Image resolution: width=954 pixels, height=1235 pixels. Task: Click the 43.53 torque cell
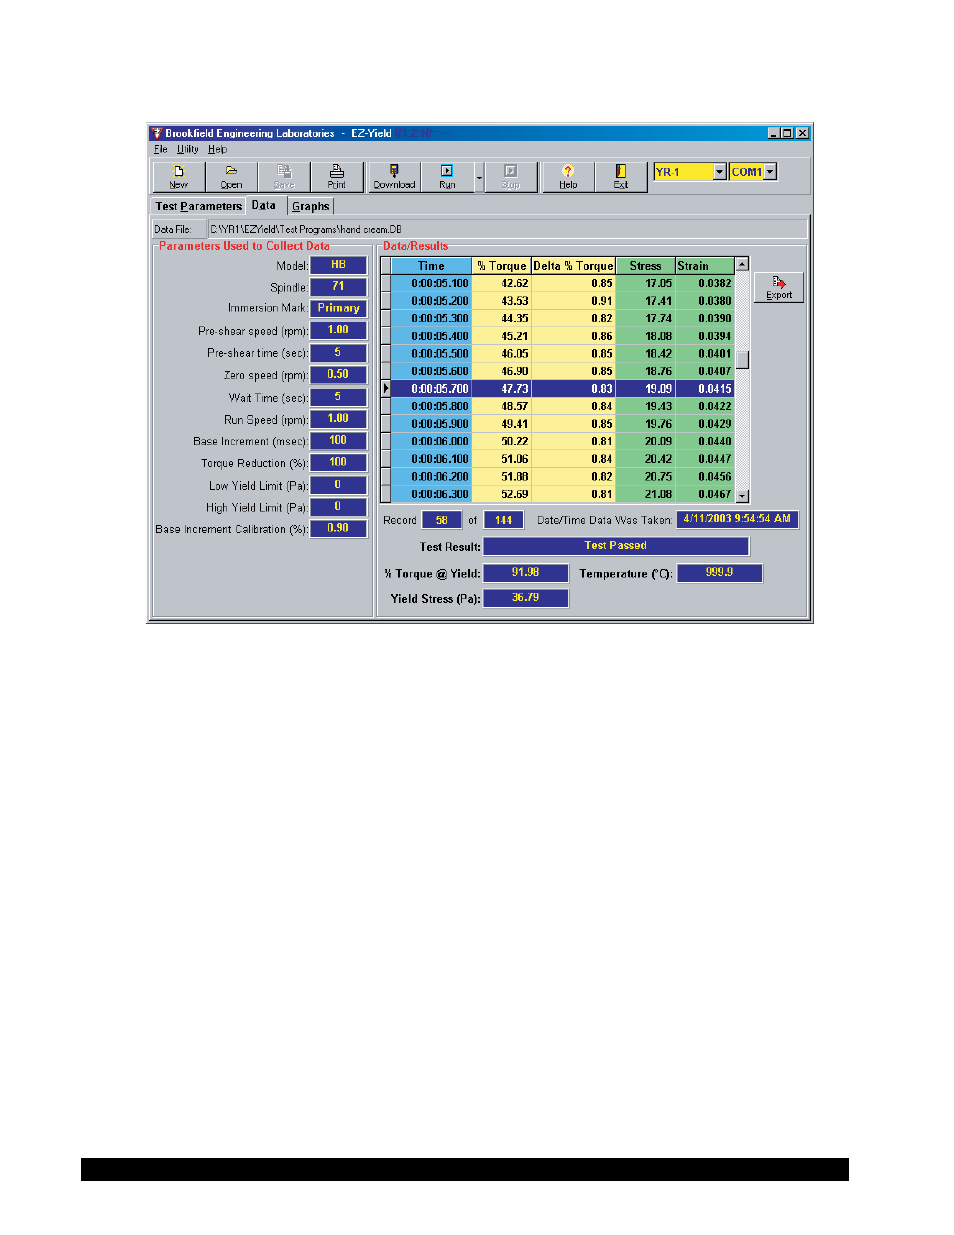point(502,301)
